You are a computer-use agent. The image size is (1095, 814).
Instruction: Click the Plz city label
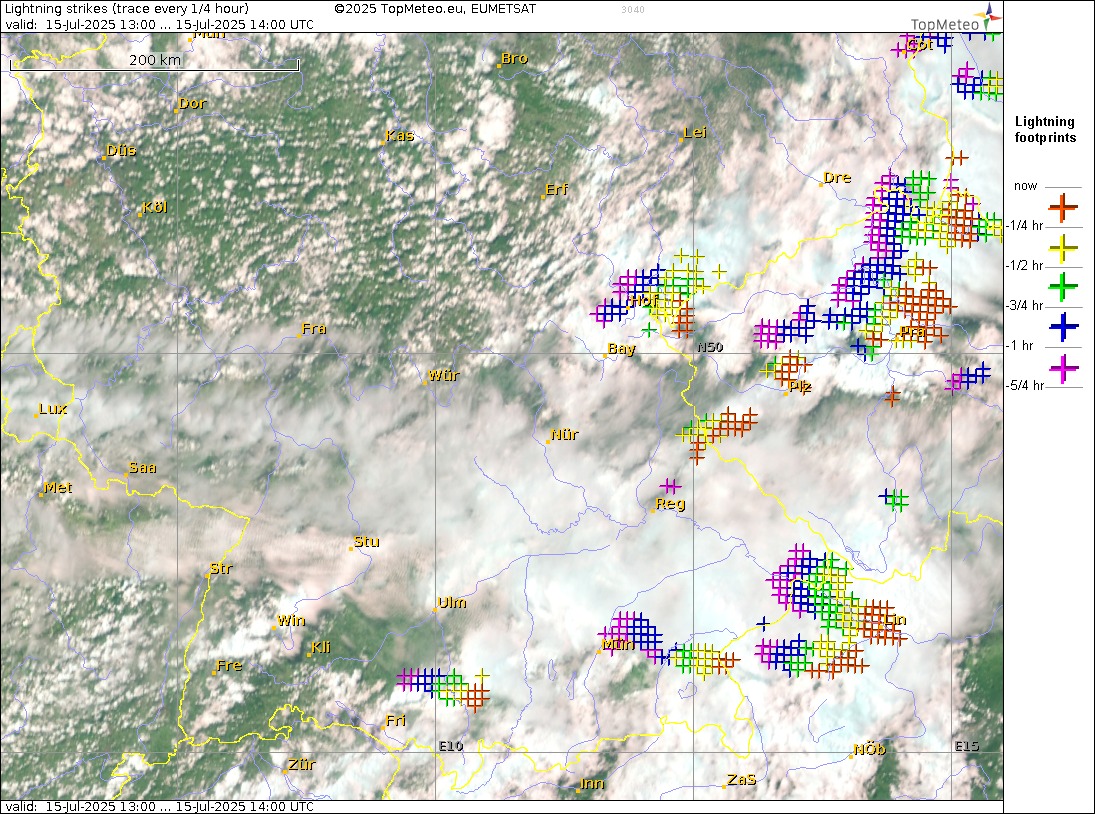(x=800, y=386)
